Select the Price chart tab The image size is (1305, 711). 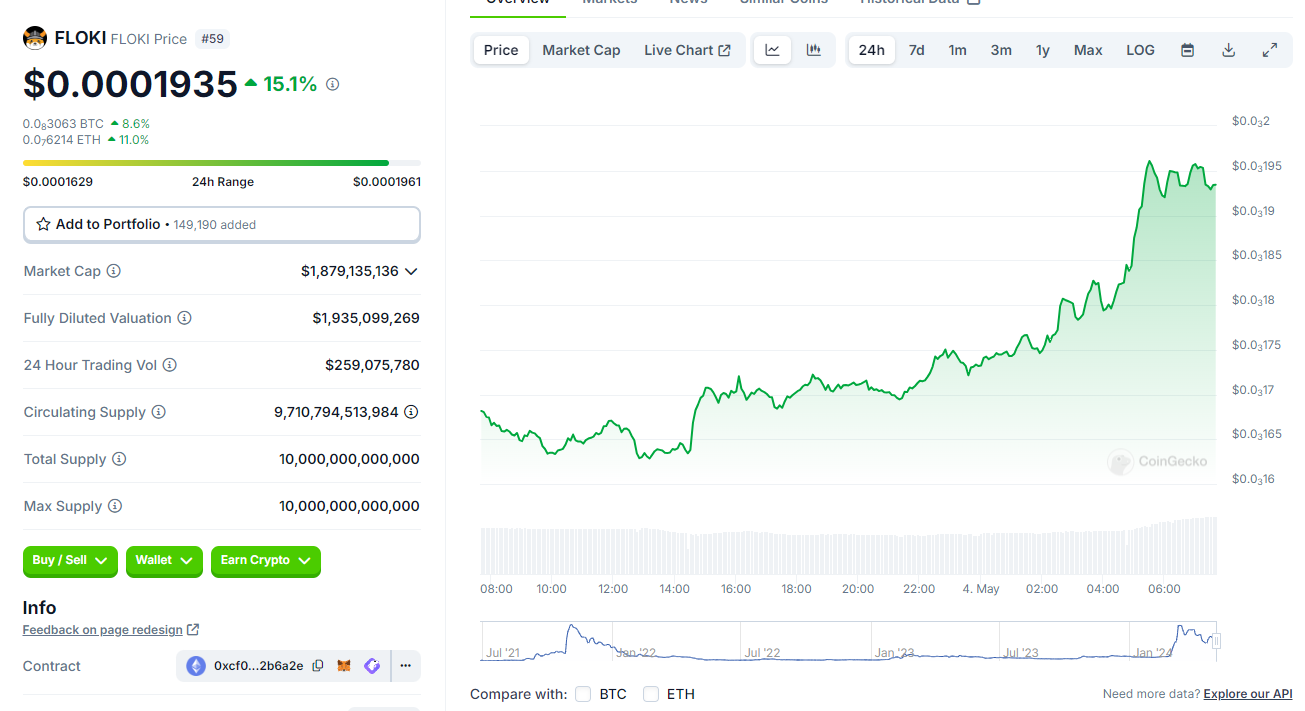tap(501, 50)
